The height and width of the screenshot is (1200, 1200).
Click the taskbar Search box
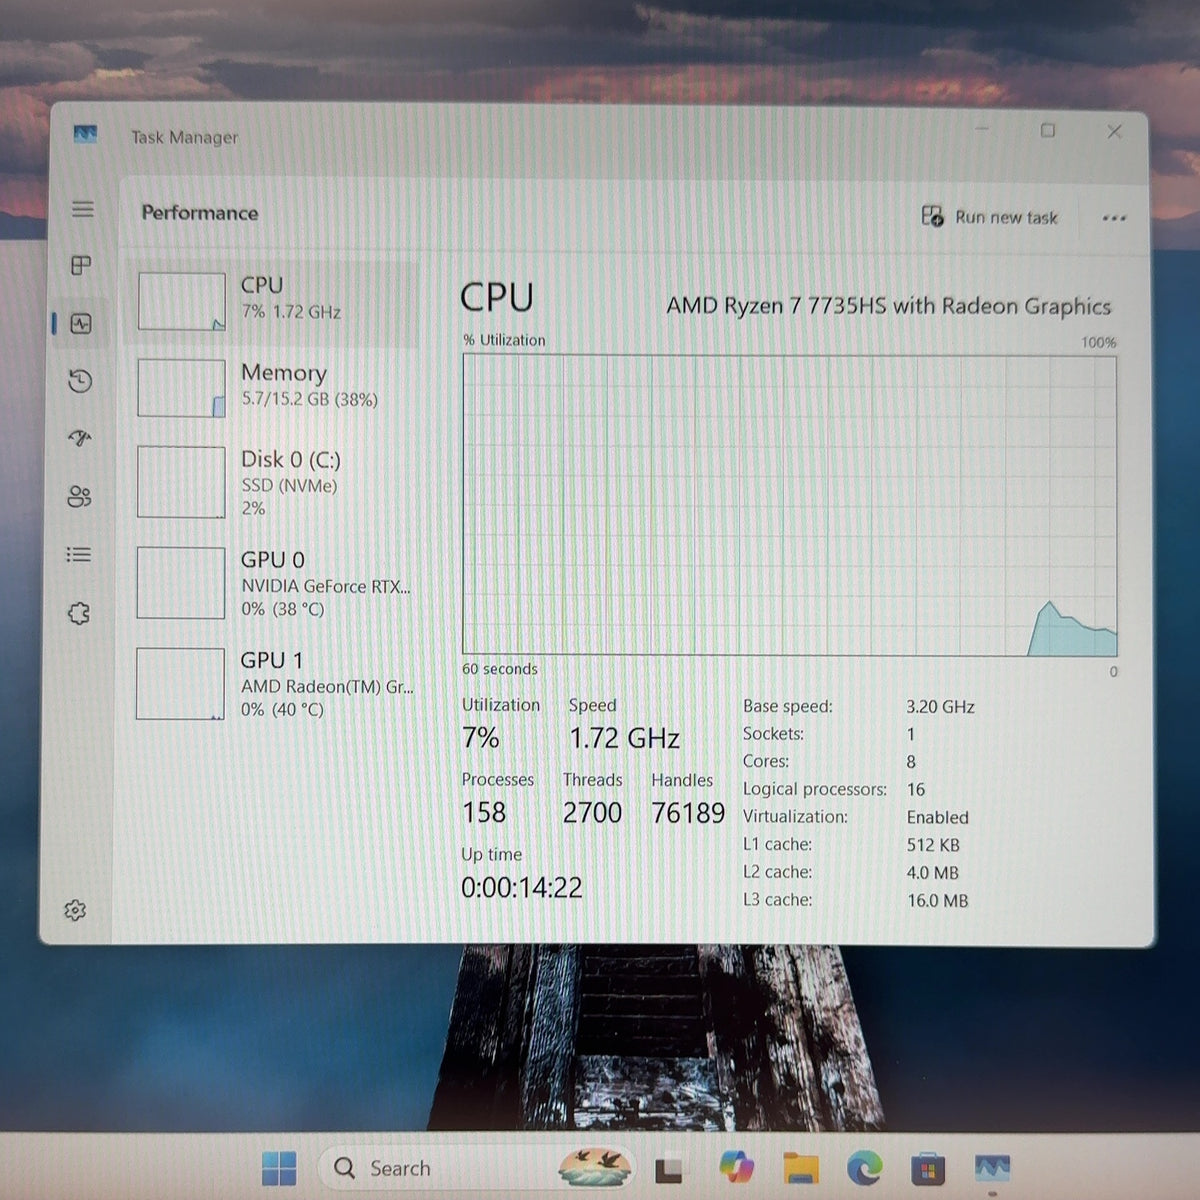(476, 1168)
